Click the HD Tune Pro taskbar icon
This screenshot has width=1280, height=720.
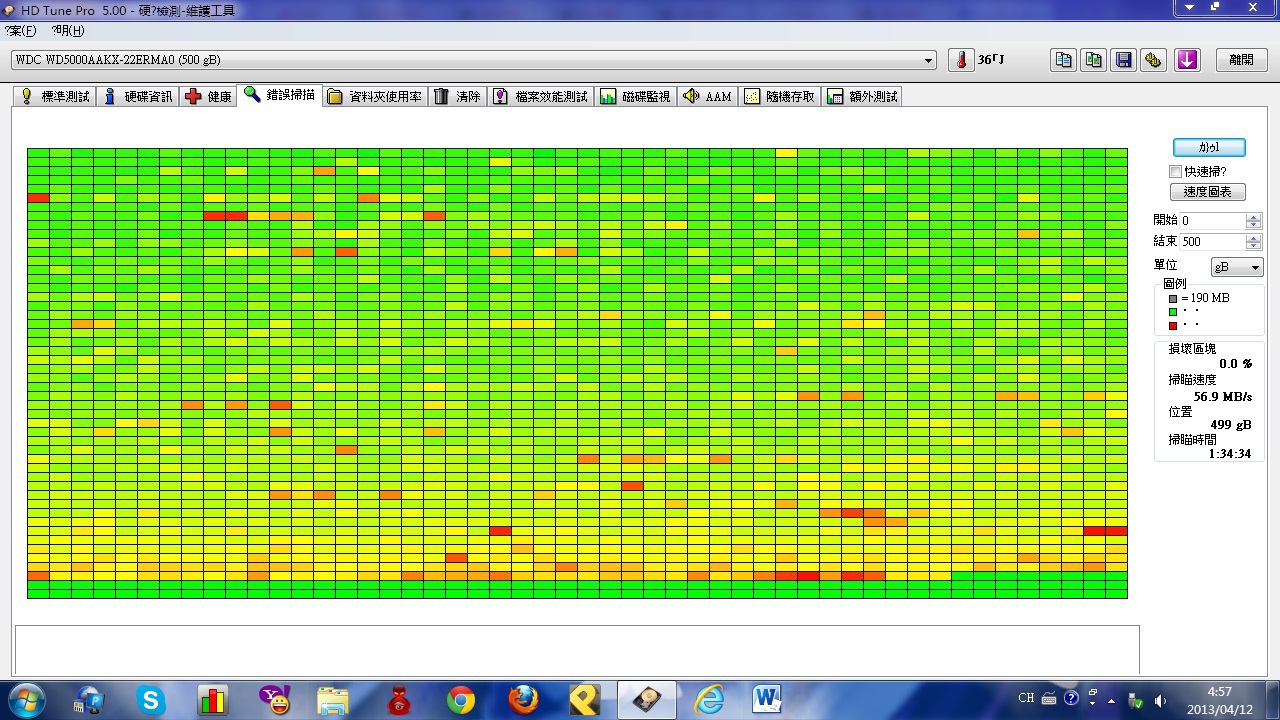pyautogui.click(x=647, y=700)
